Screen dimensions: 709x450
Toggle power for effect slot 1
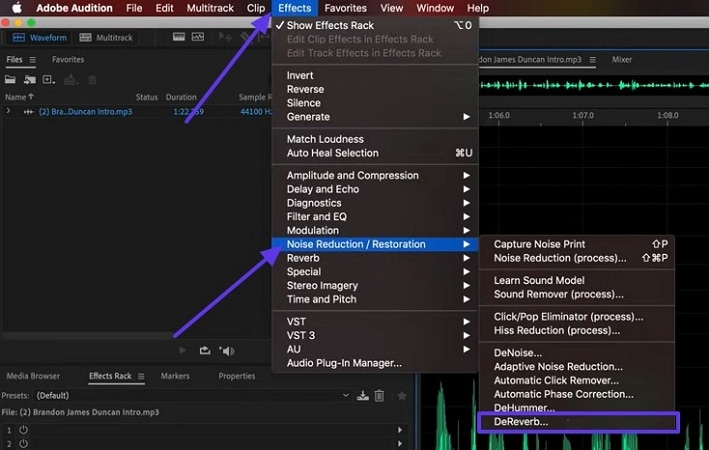(24, 430)
